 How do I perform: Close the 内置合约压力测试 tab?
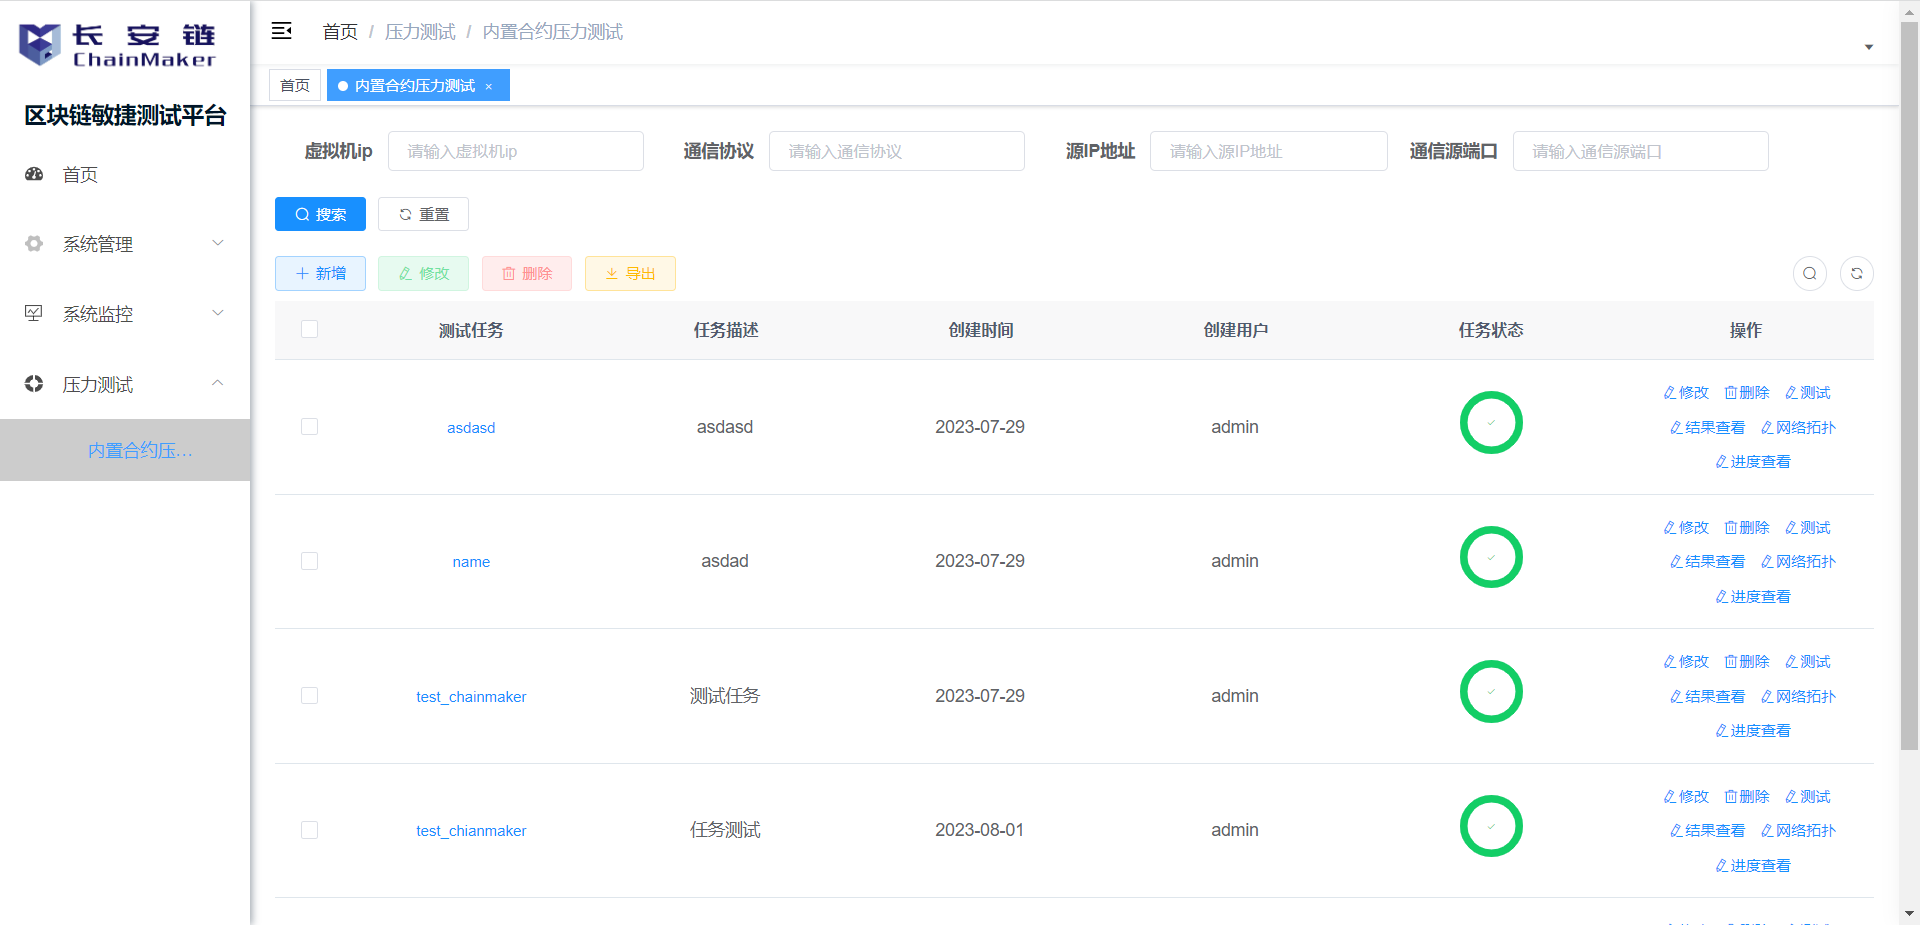click(489, 87)
